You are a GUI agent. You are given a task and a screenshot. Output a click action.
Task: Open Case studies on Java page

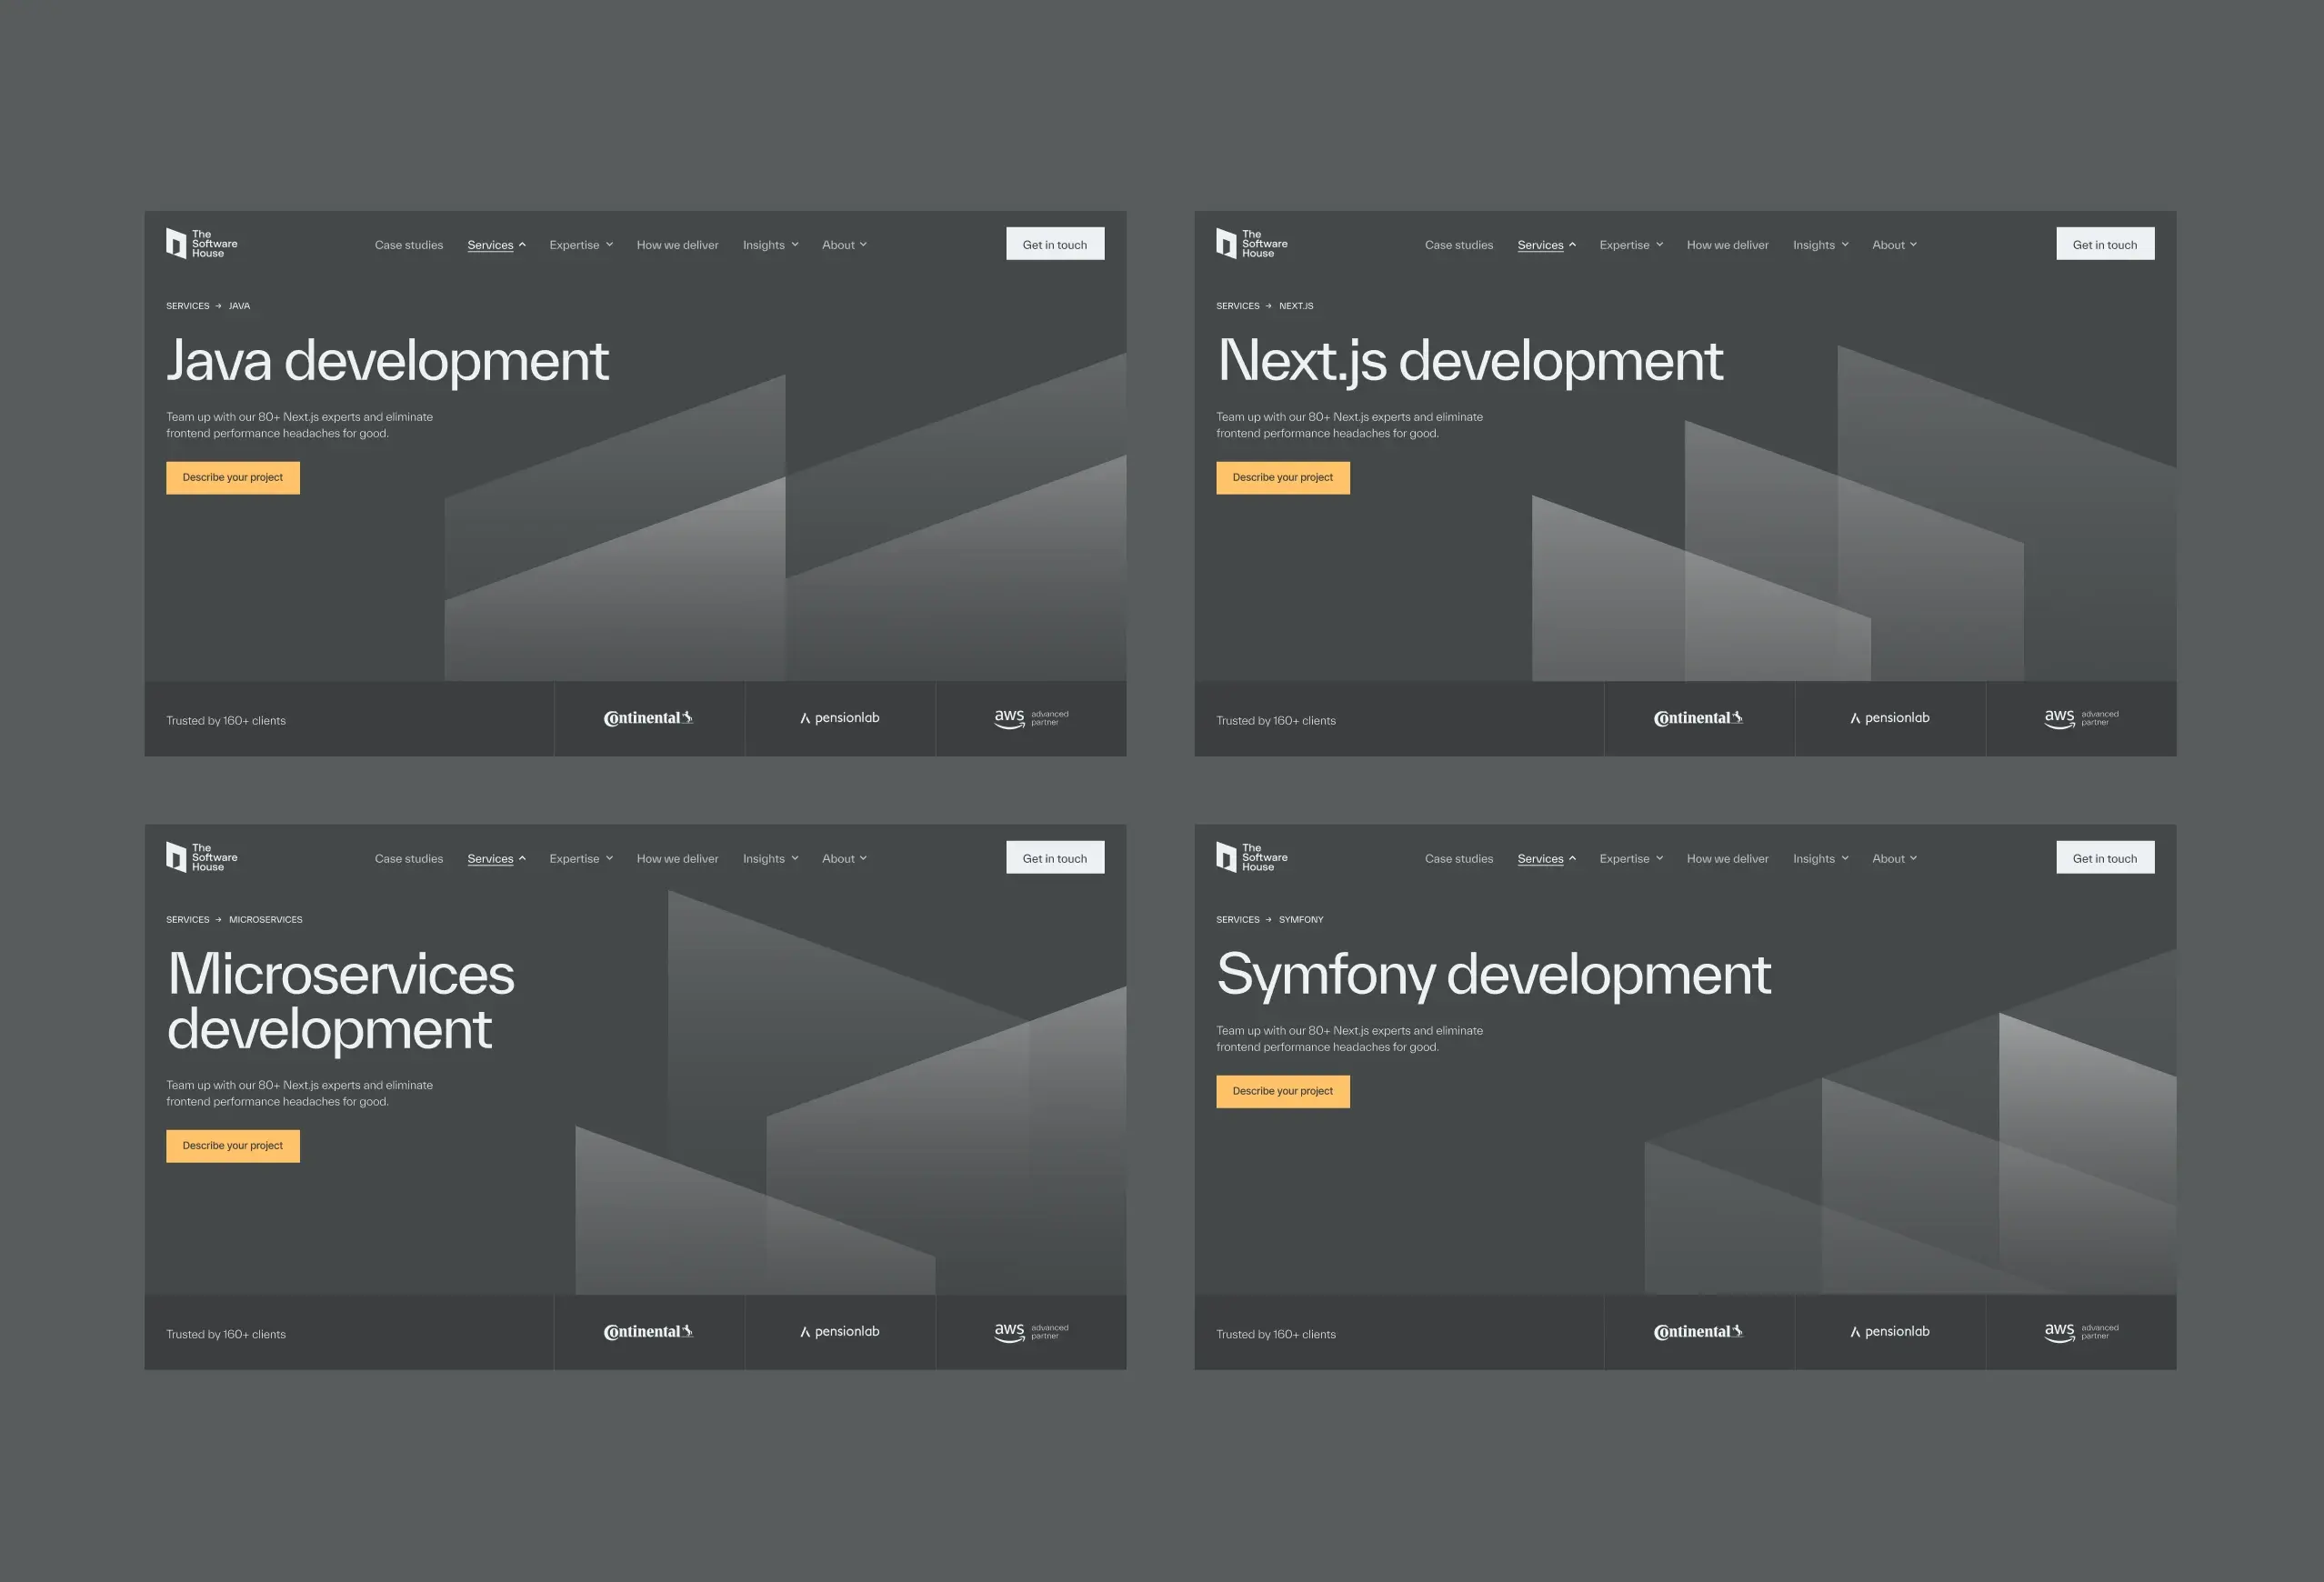[x=408, y=245]
